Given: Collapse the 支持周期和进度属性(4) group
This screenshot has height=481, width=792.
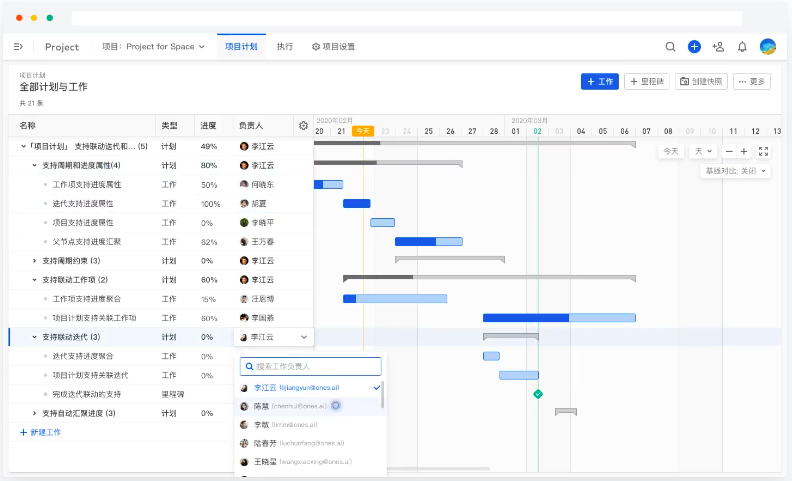Looking at the screenshot, I should (34, 165).
